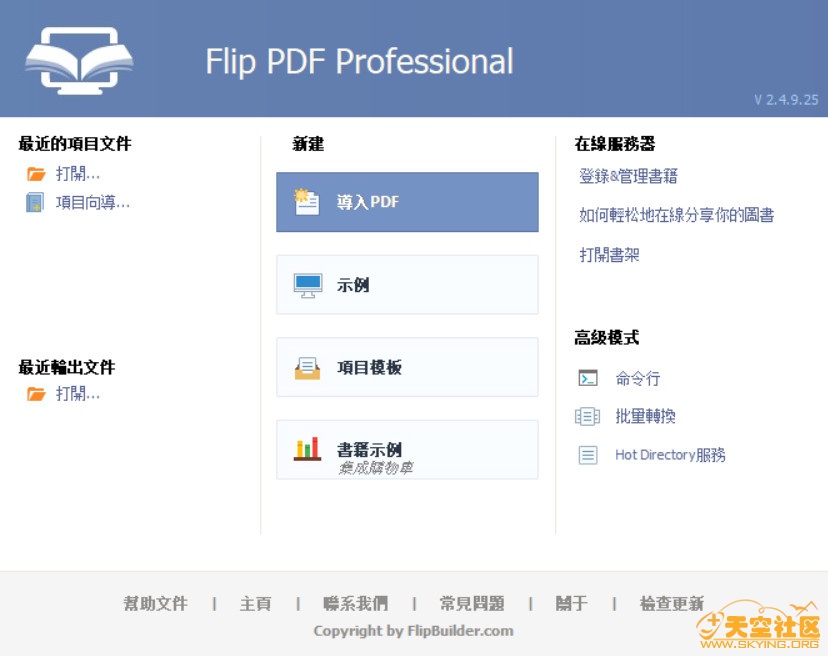
Task: Open the Help file (幫助文件) footer item
Action: click(156, 603)
